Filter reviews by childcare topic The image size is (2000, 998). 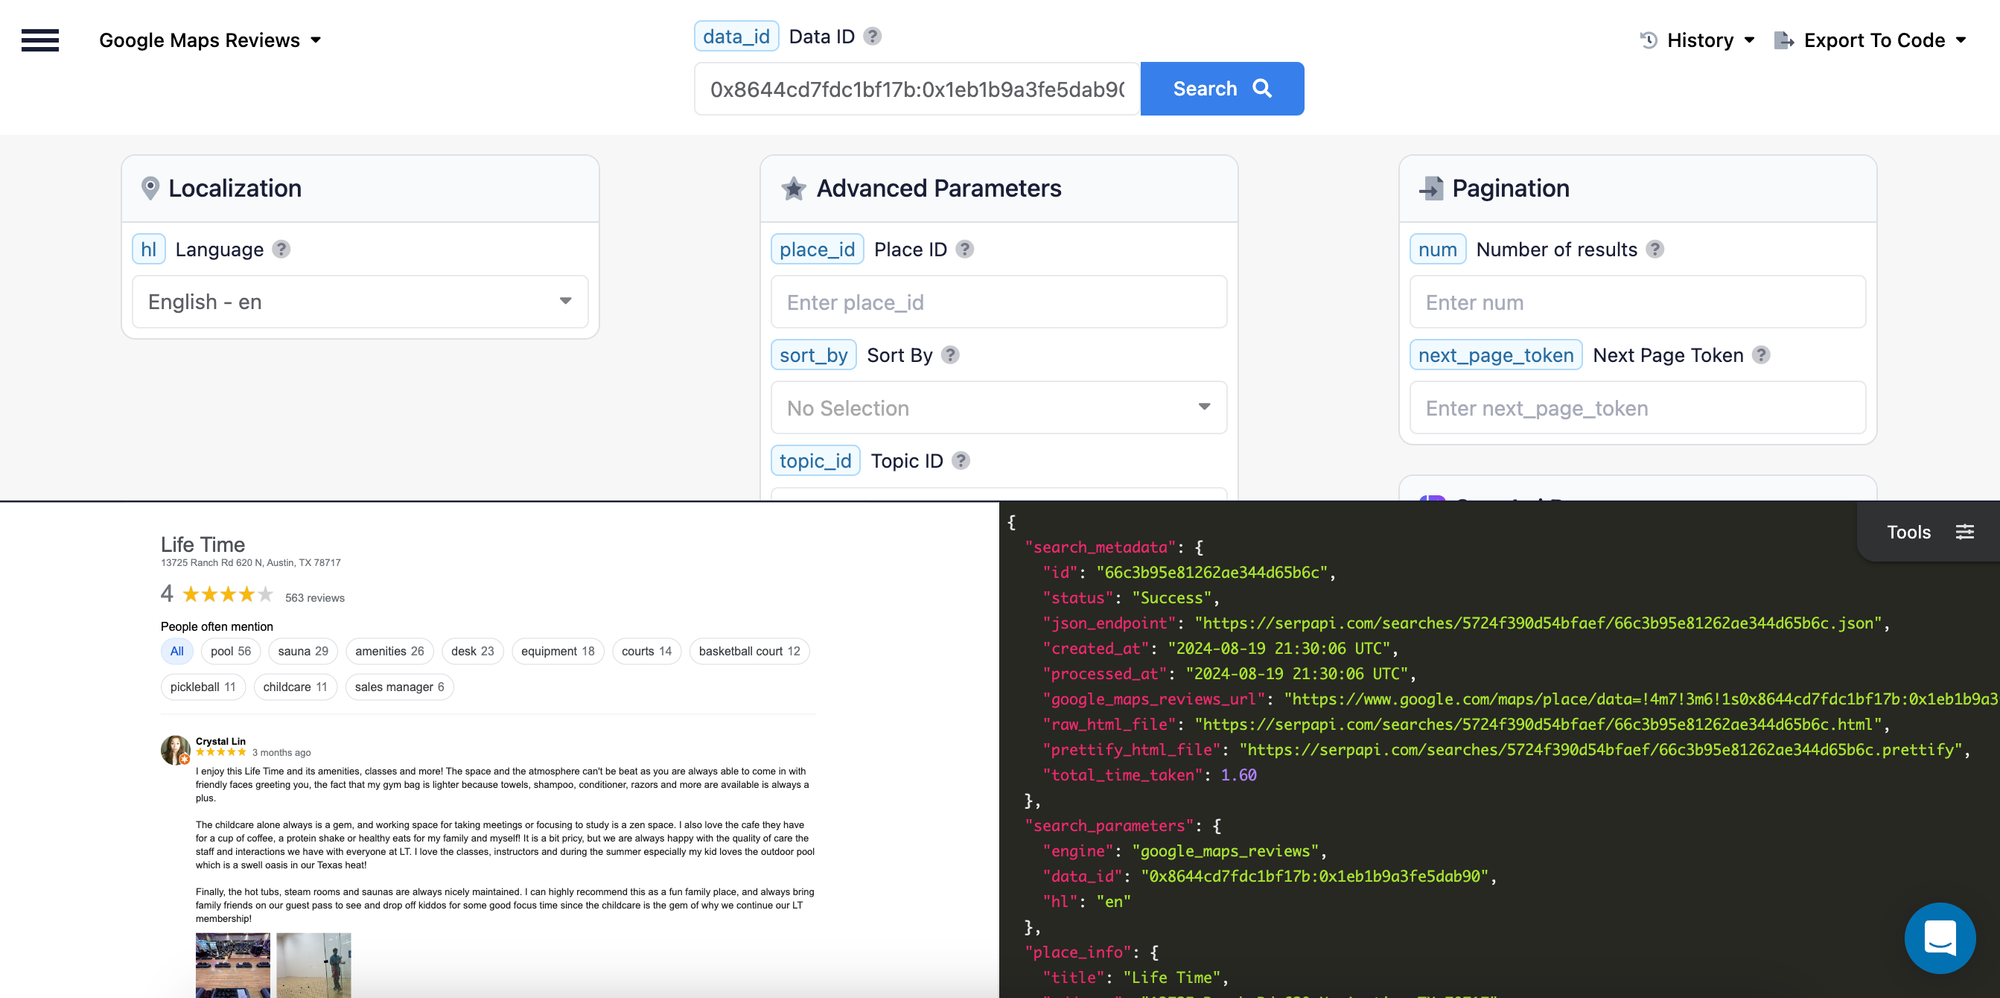pos(295,687)
